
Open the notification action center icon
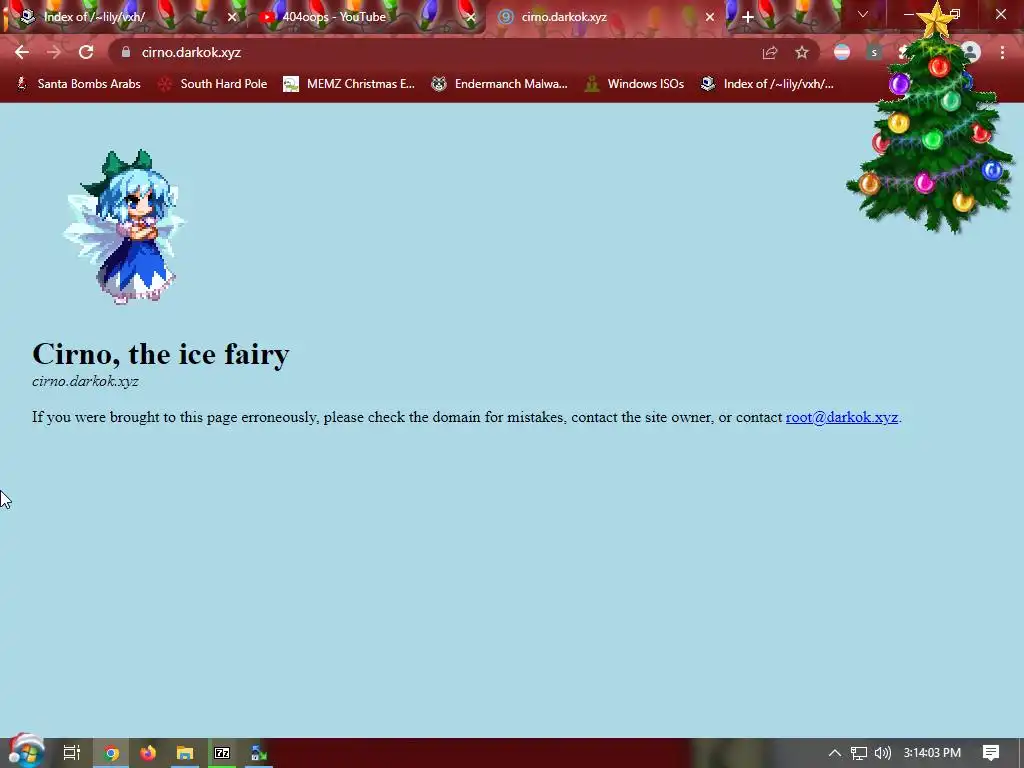pyautogui.click(x=991, y=753)
